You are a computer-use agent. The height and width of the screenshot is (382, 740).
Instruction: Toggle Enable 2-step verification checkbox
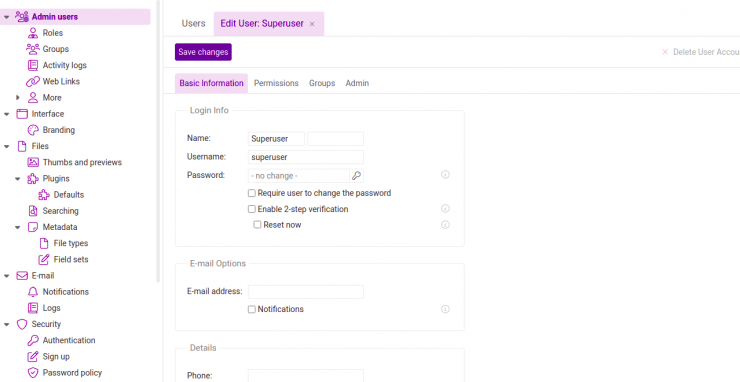point(252,209)
